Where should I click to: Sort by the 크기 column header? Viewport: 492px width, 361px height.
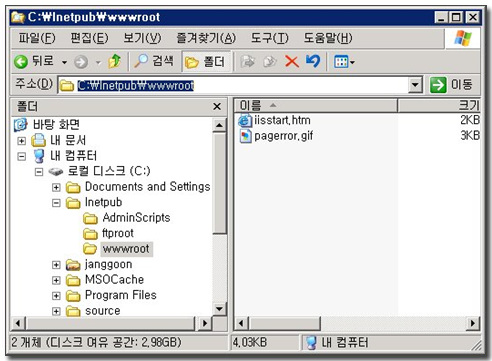coord(439,106)
